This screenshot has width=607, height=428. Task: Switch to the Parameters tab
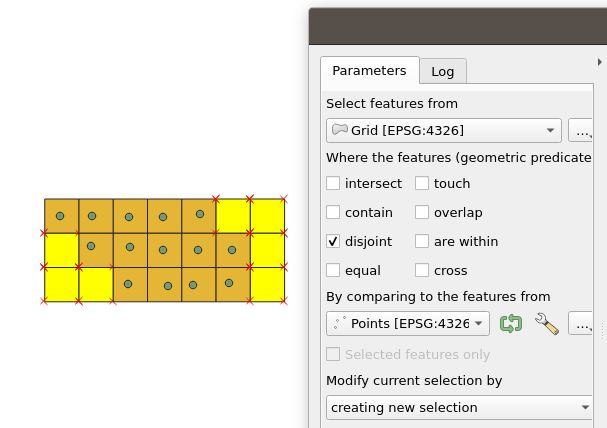click(x=369, y=70)
